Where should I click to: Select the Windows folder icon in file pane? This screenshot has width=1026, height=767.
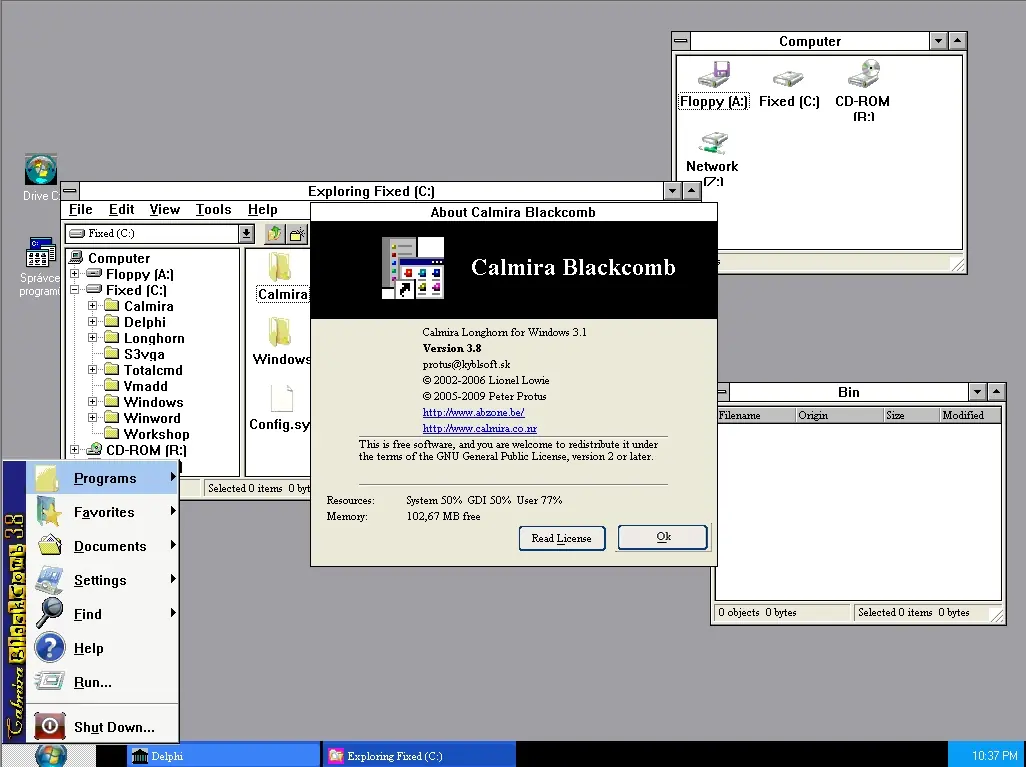coord(280,332)
